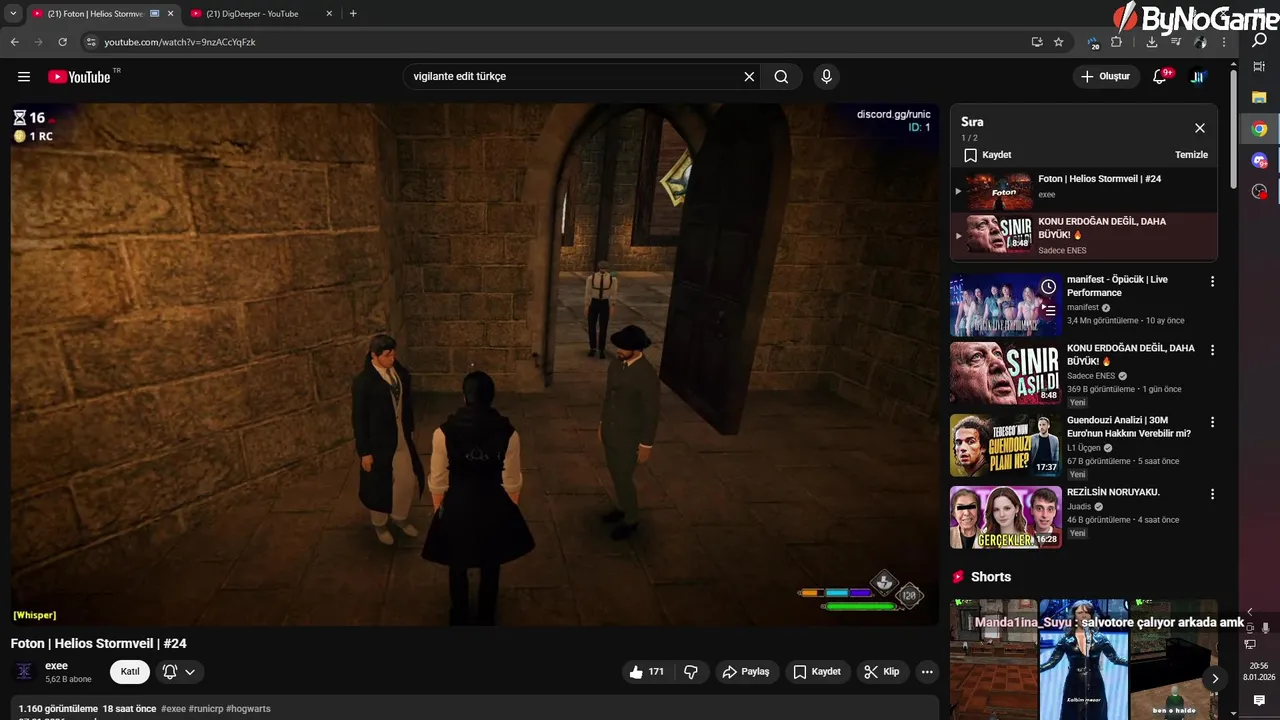The height and width of the screenshot is (720, 1280).
Task: Go back in browser history
Action: (x=15, y=42)
